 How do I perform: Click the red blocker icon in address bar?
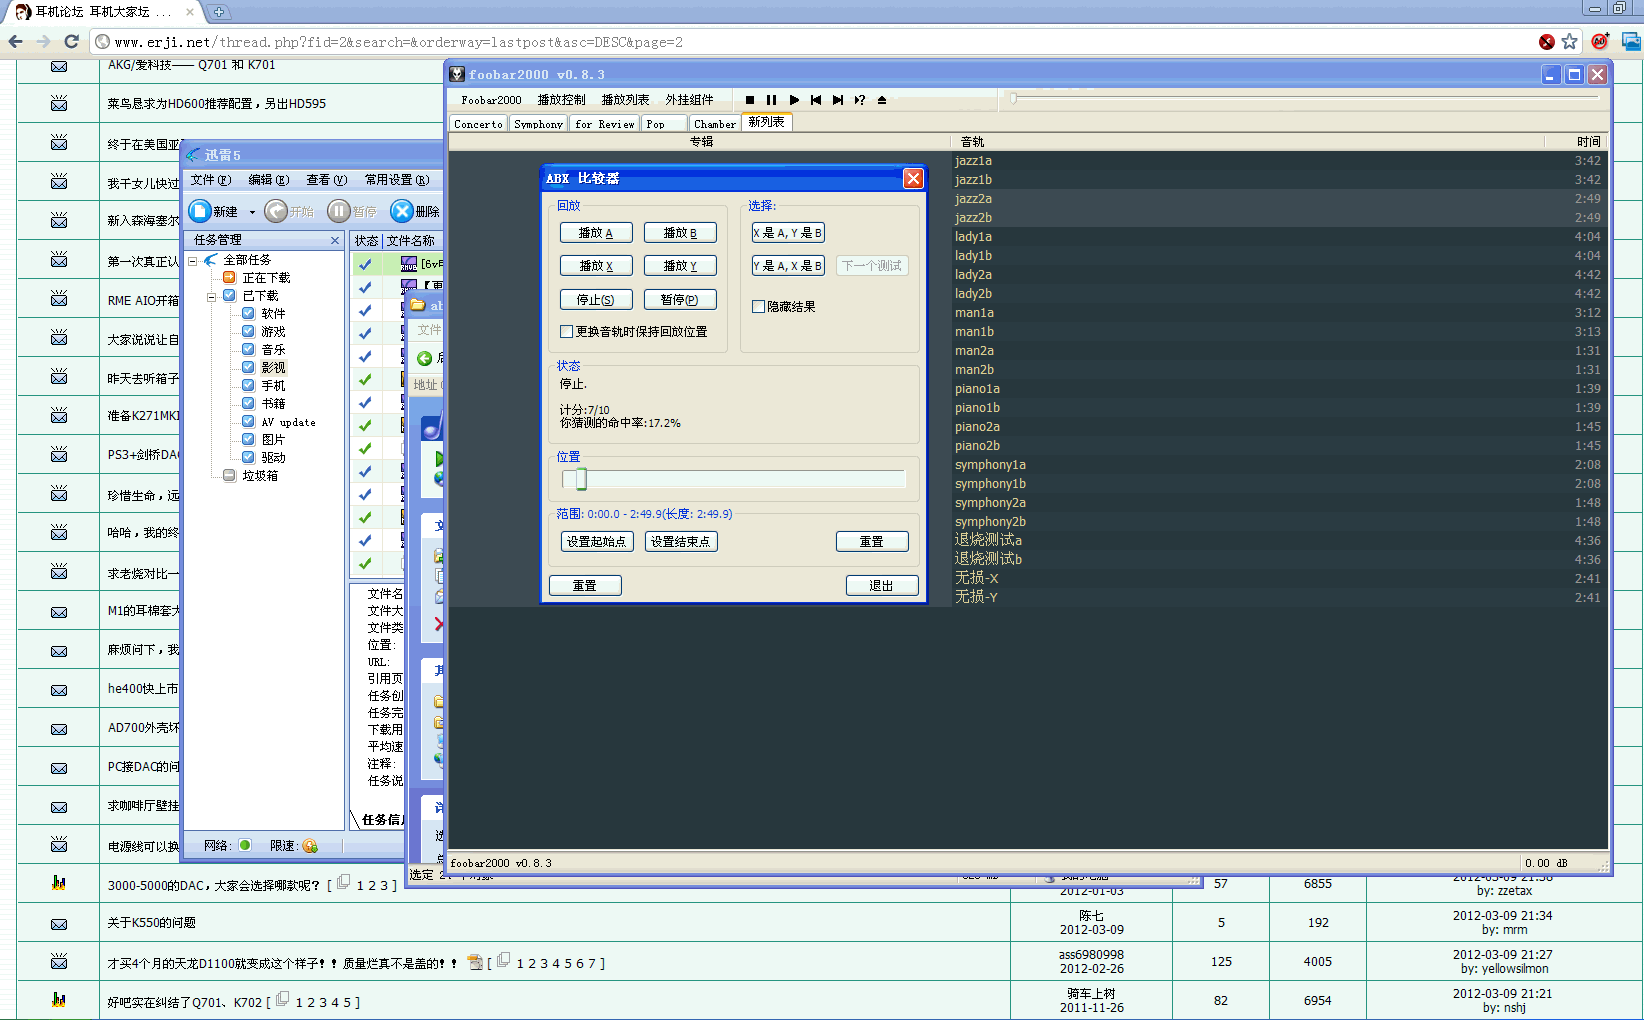point(1547,41)
